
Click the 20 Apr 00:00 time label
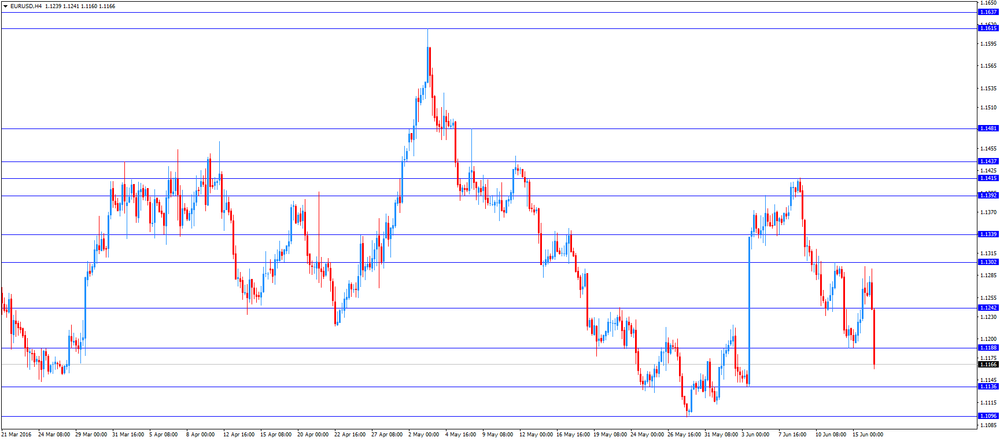click(313, 434)
